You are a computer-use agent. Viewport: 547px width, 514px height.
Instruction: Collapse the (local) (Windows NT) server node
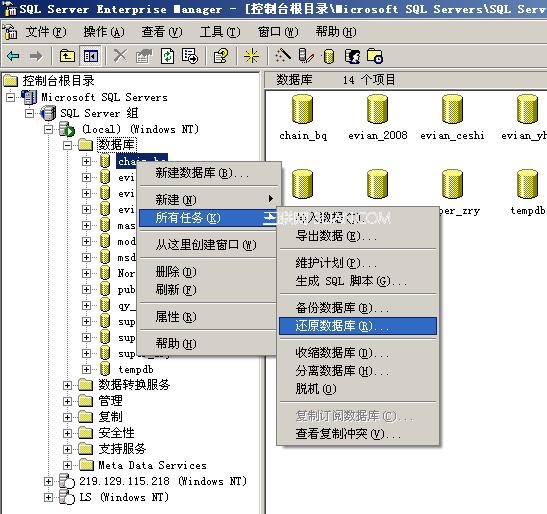[x=48, y=129]
